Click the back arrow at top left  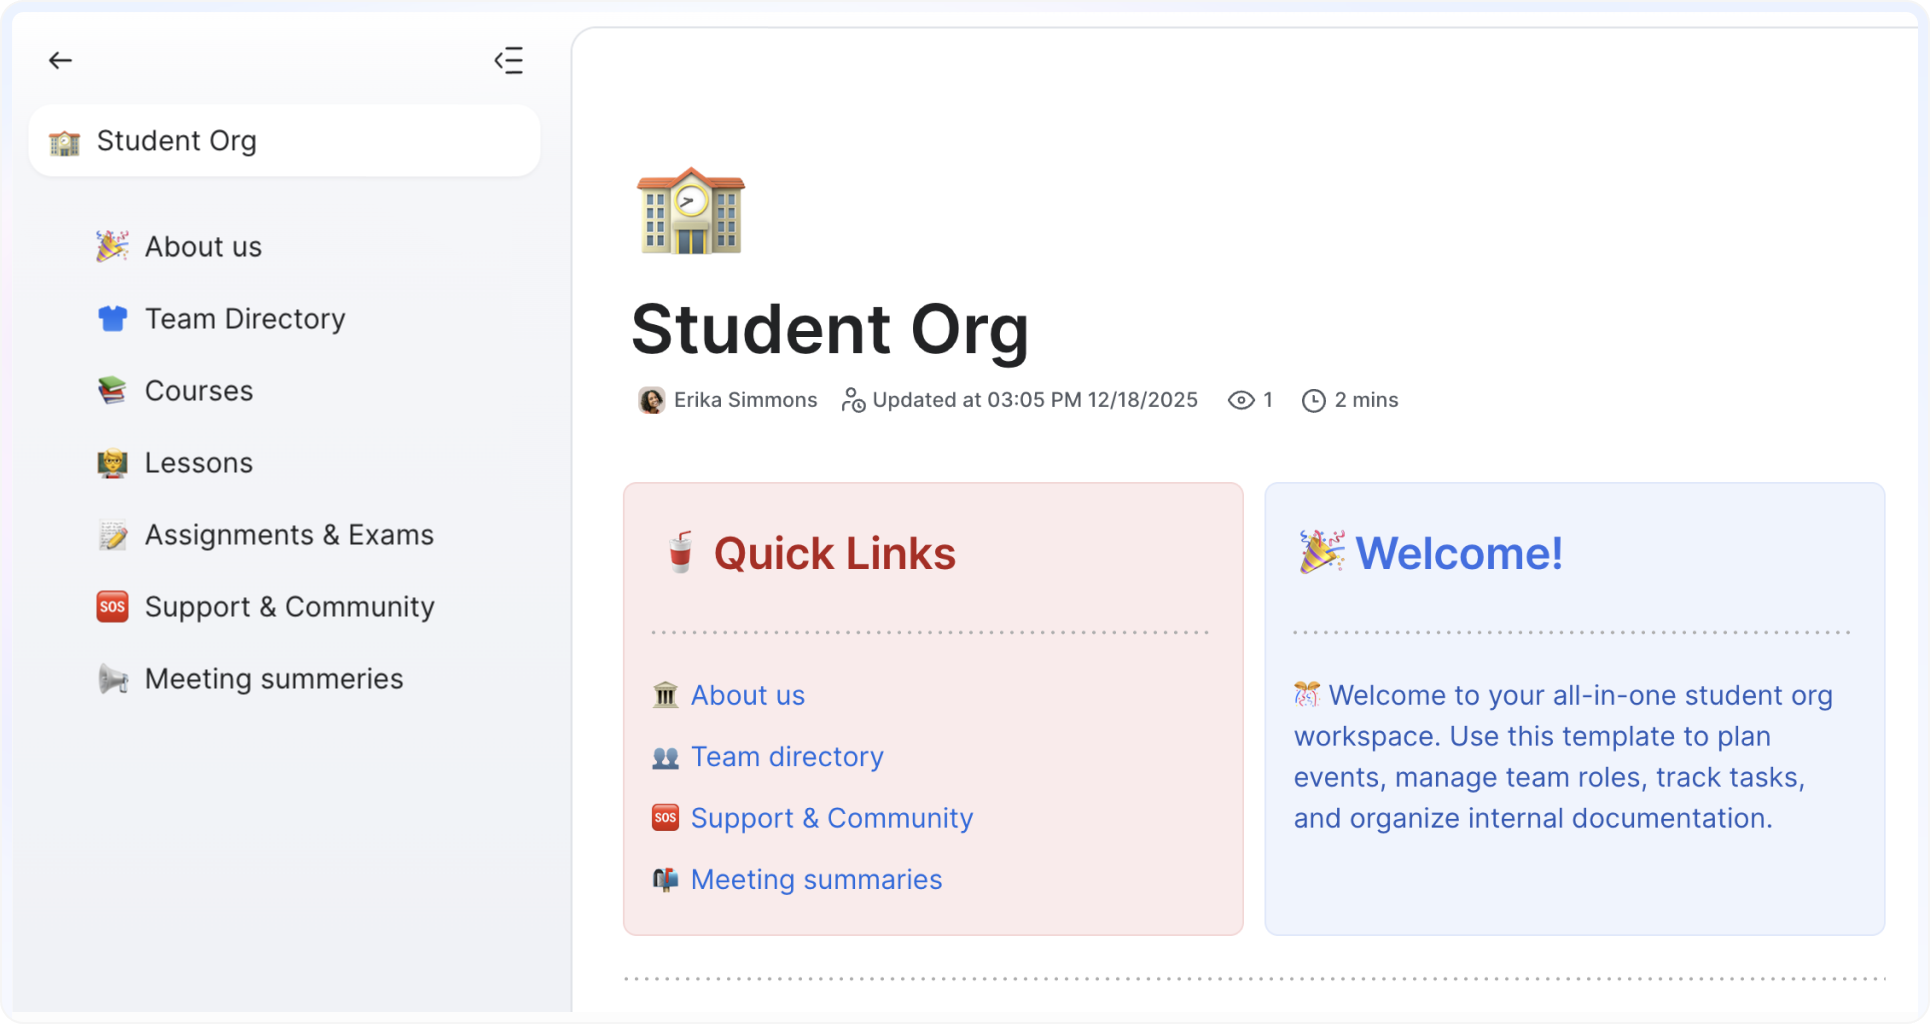point(60,60)
